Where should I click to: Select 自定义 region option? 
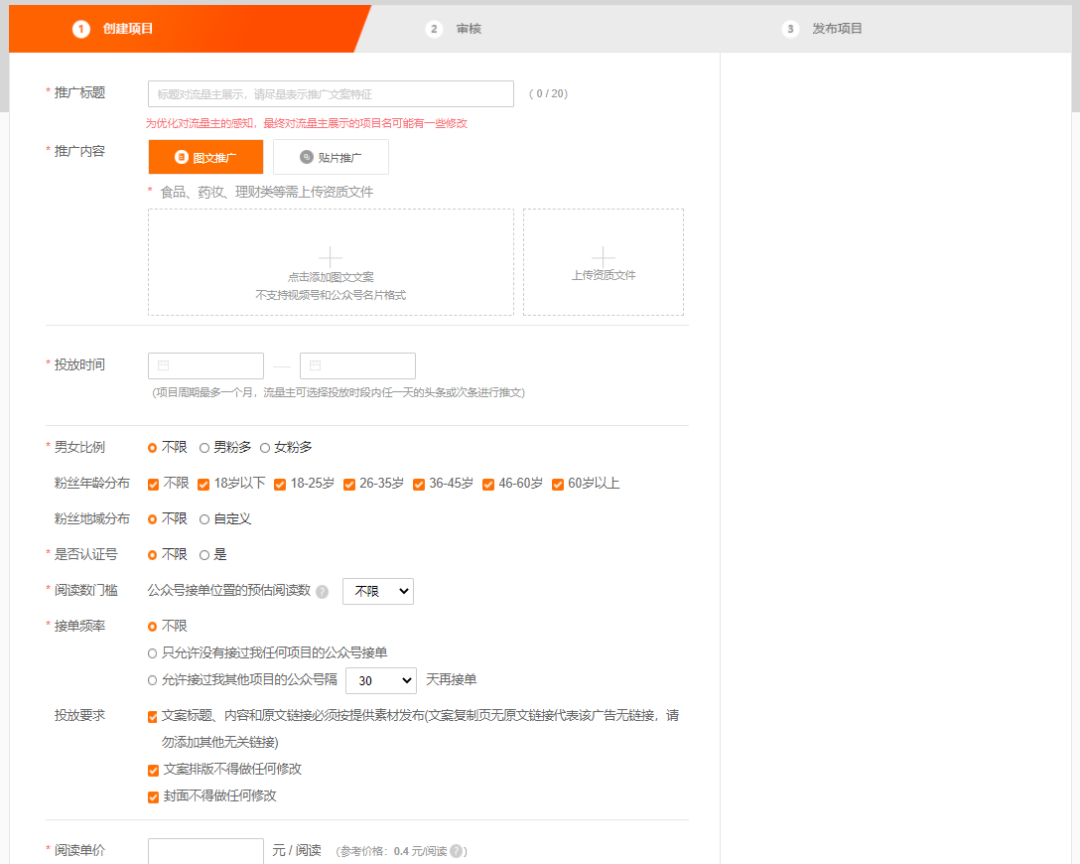coord(204,520)
